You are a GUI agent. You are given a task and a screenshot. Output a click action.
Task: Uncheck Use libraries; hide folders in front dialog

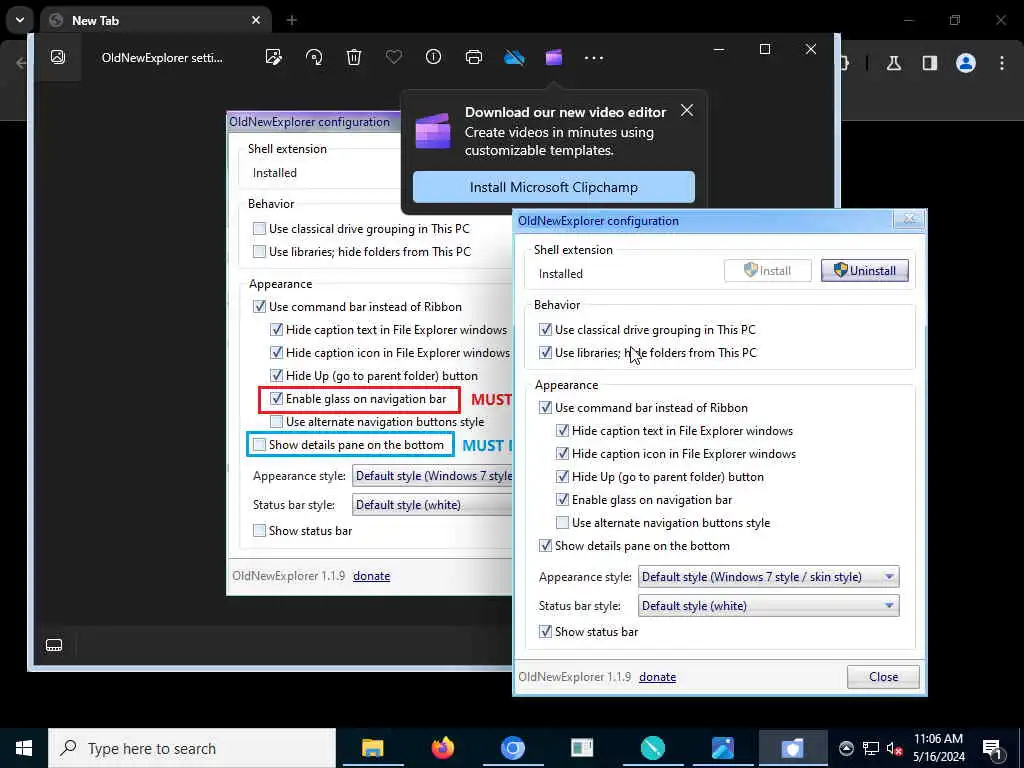[545, 353]
